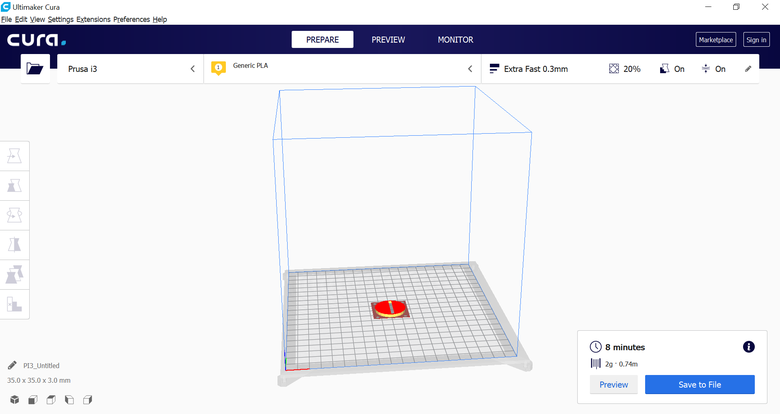Click the open file folder icon

point(35,69)
